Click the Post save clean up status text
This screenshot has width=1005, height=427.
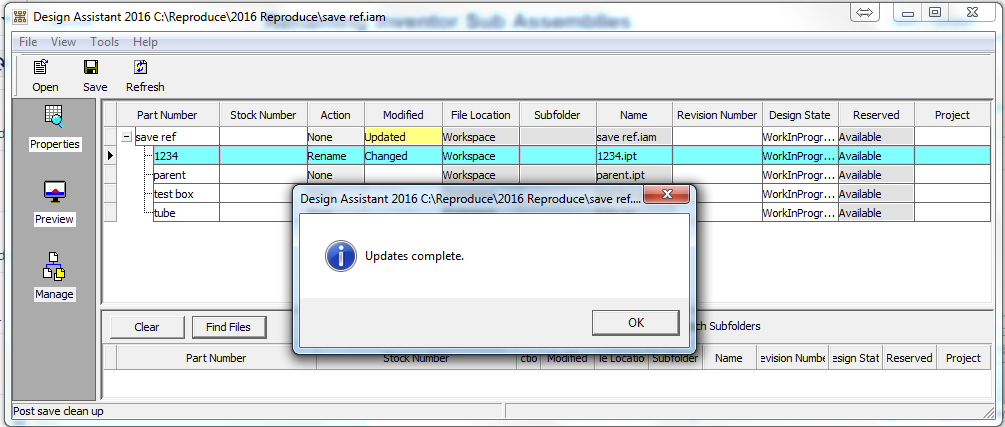point(58,411)
